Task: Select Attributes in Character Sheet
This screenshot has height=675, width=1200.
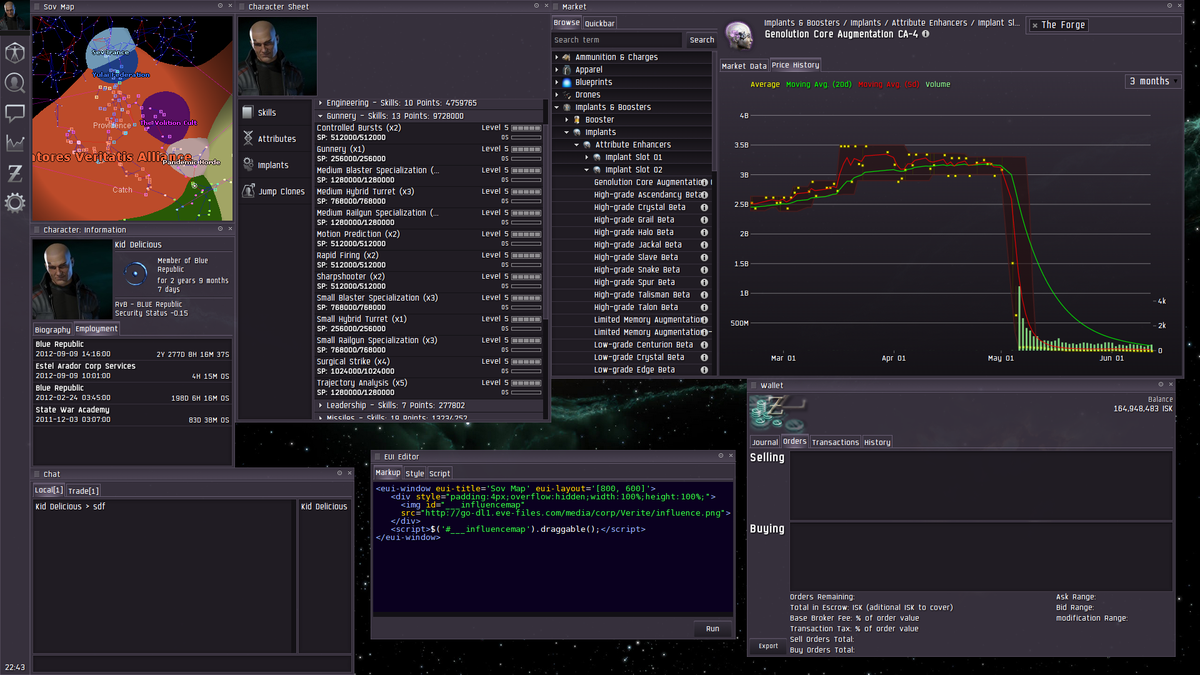Action: (276, 139)
